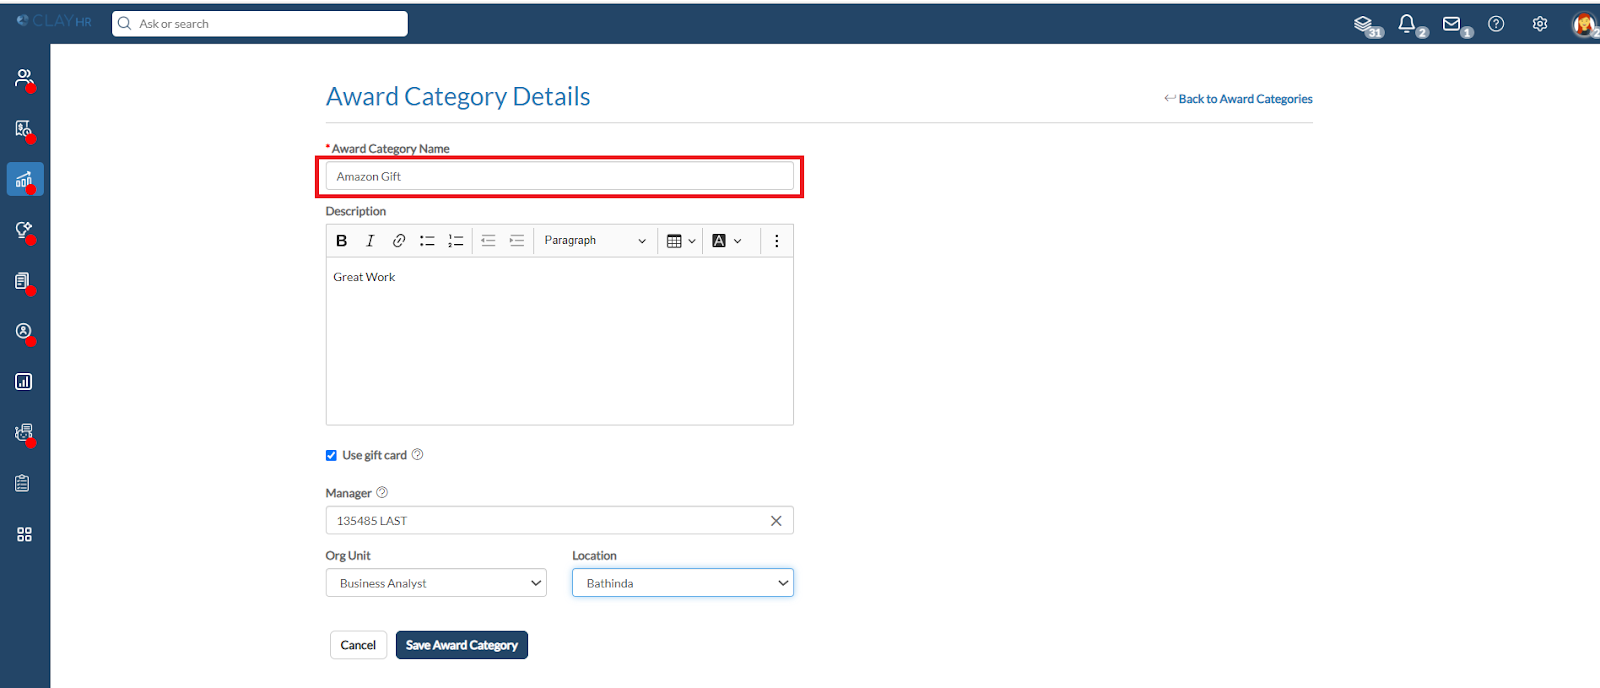Open the Org Unit dropdown showing Business Analyst
This screenshot has width=1600, height=688.
point(436,583)
